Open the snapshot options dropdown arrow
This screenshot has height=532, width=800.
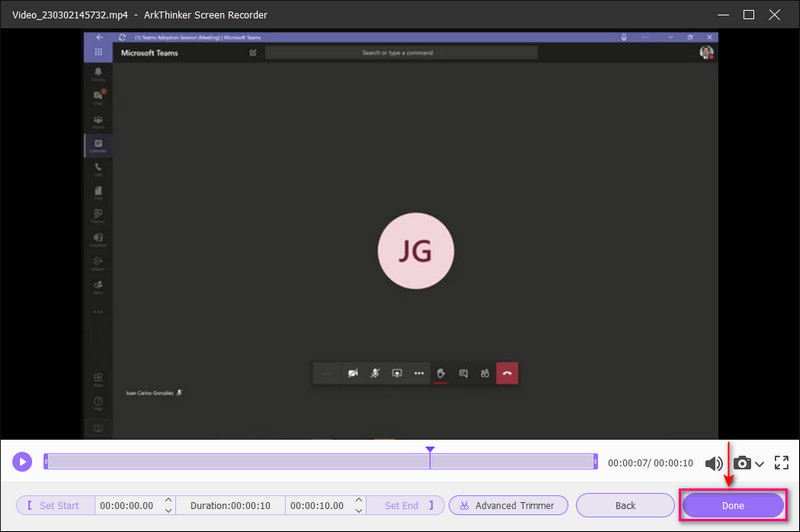pos(759,464)
